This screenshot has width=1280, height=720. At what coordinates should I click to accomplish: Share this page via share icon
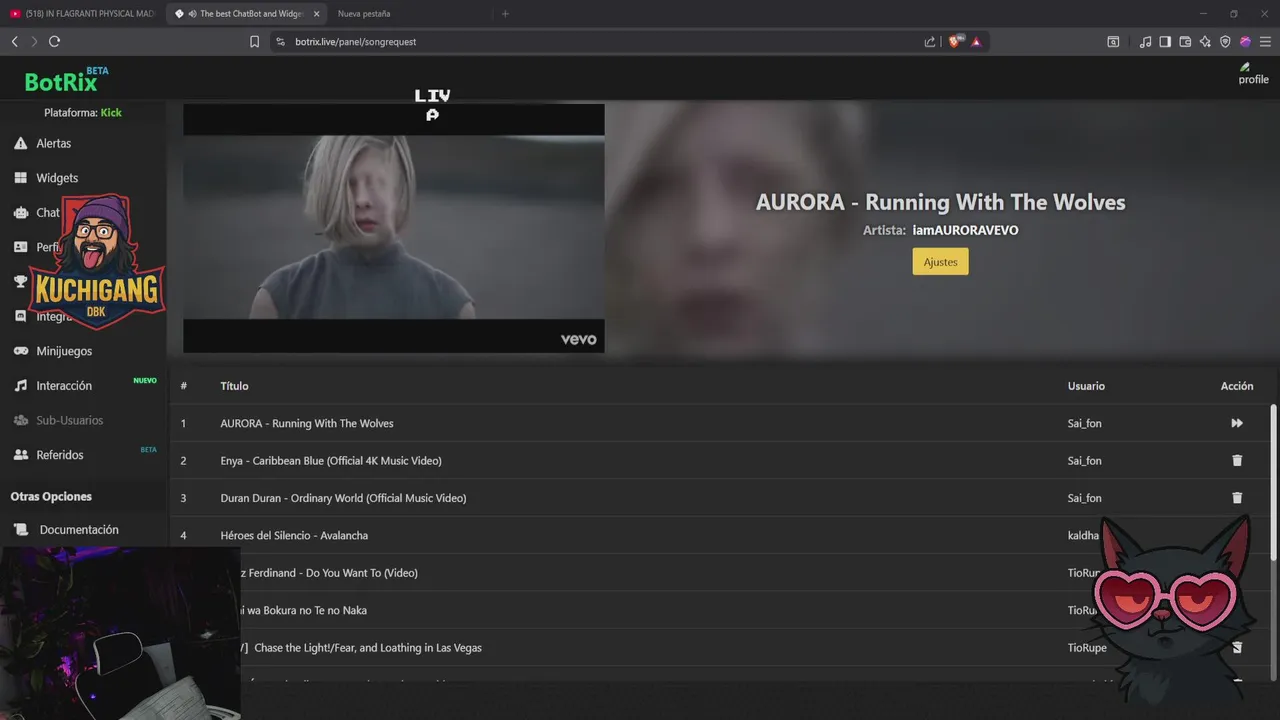pyautogui.click(x=930, y=42)
